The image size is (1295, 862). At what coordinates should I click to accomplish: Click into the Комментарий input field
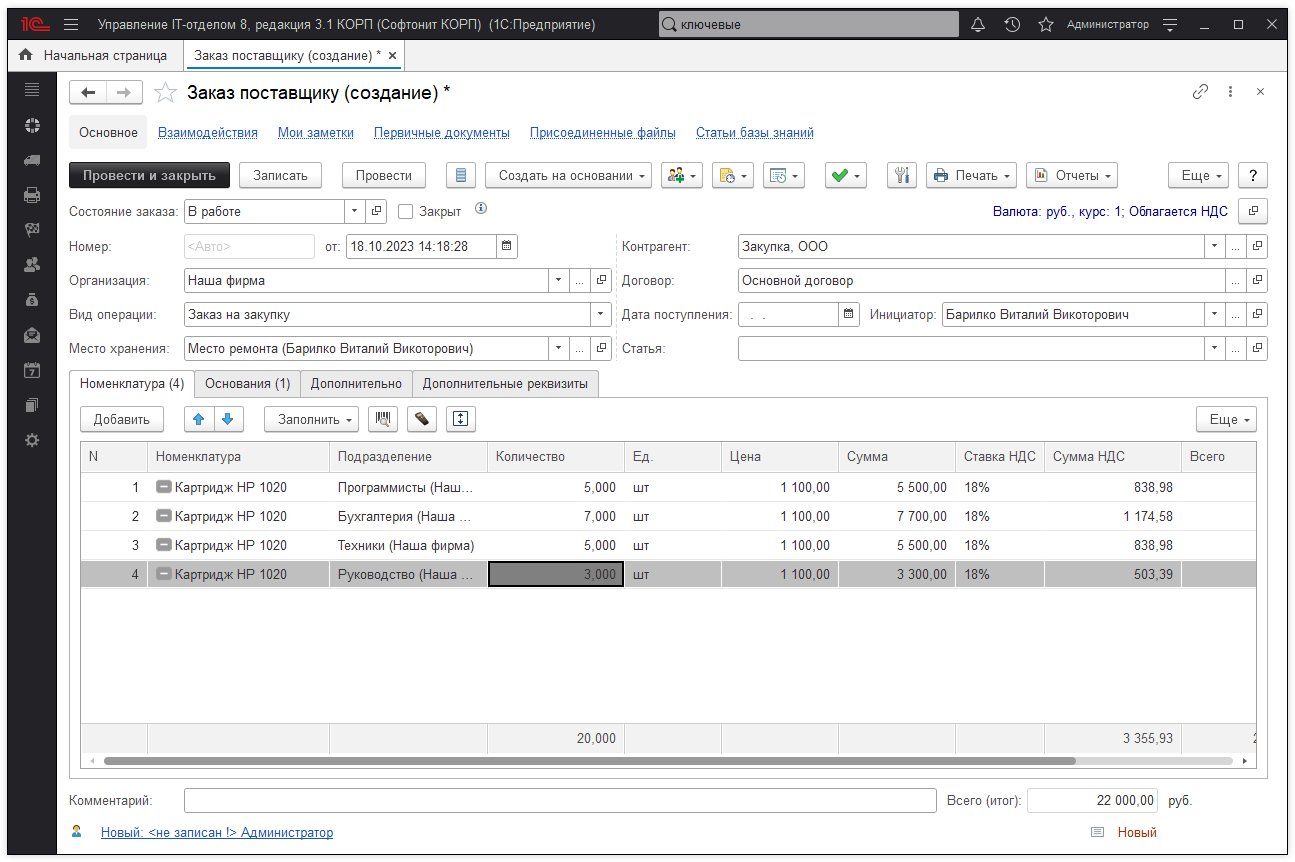coord(560,801)
